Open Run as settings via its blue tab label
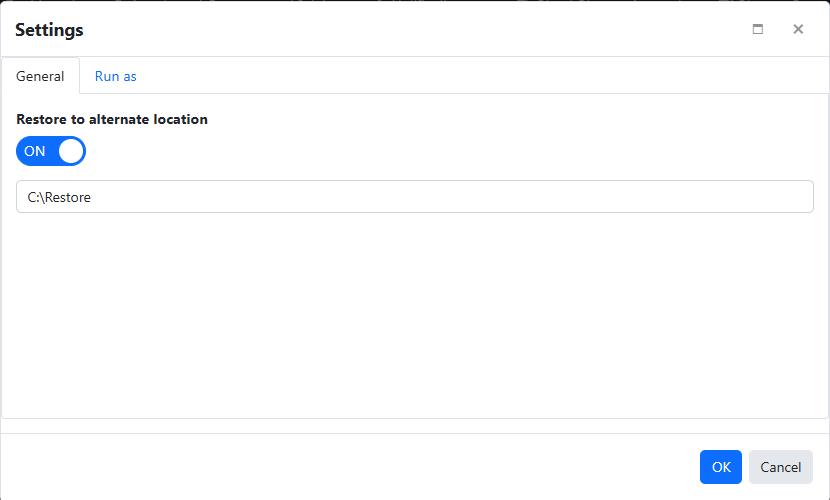830x500 pixels. (x=115, y=76)
